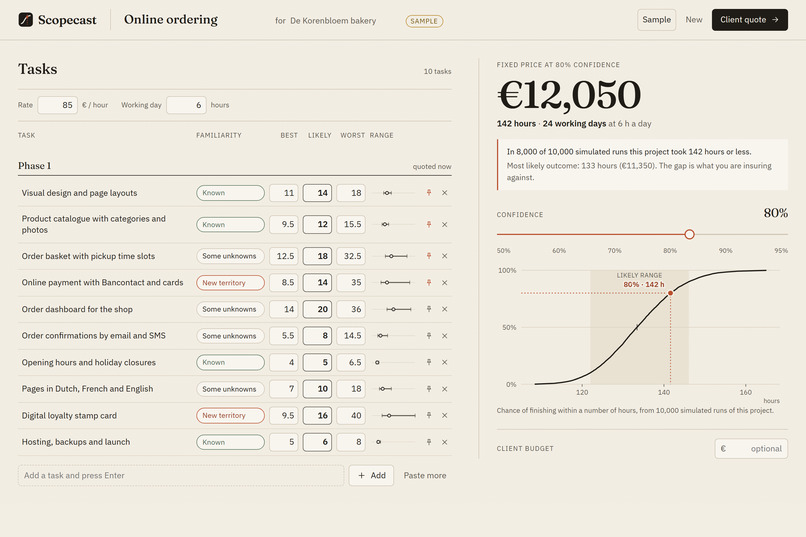Remove the Opening hours and holiday closures task
The height and width of the screenshot is (537, 806).
coord(445,362)
